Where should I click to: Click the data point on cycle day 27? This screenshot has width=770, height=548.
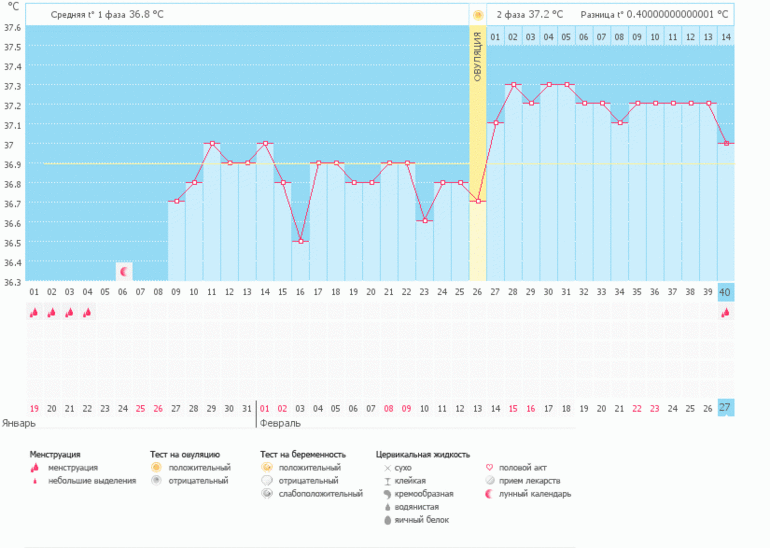496,123
